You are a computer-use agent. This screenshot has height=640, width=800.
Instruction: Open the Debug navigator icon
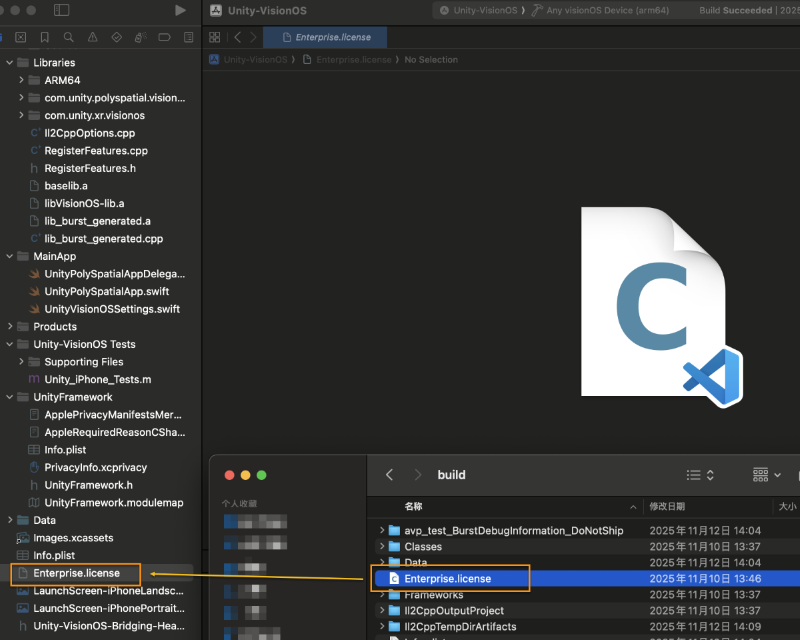pyautogui.click(x=139, y=37)
